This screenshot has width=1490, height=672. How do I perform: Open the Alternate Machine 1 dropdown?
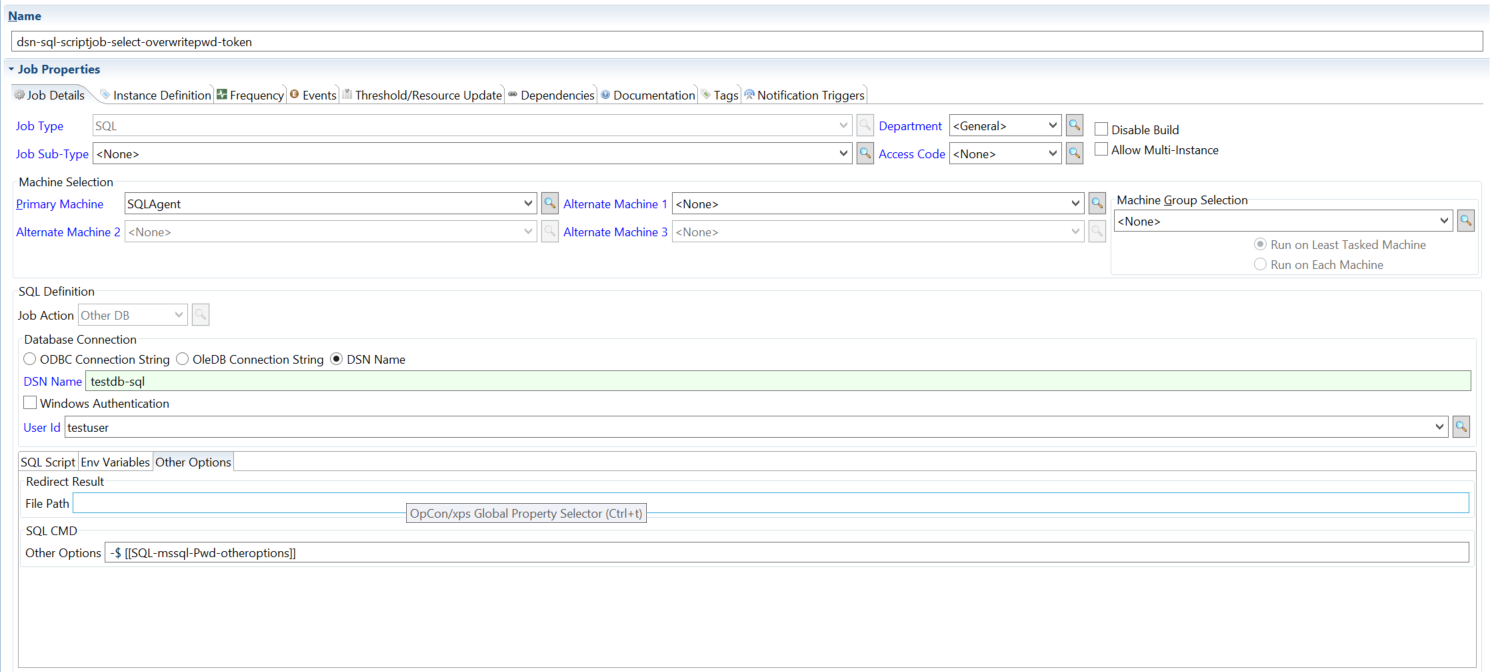click(1076, 204)
